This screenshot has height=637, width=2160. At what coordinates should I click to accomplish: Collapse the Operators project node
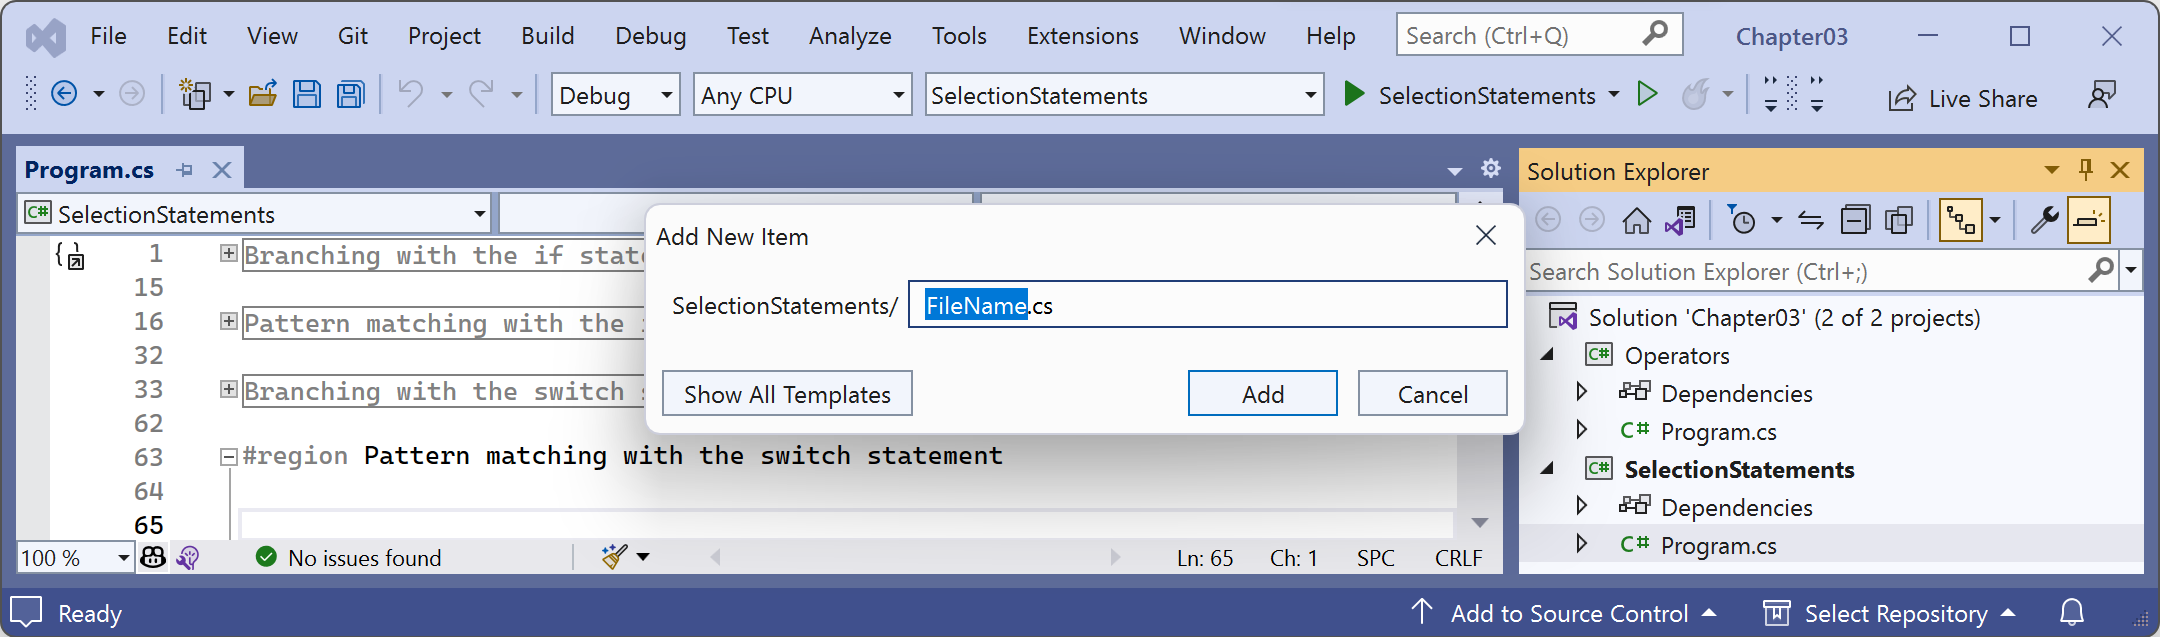point(1548,355)
